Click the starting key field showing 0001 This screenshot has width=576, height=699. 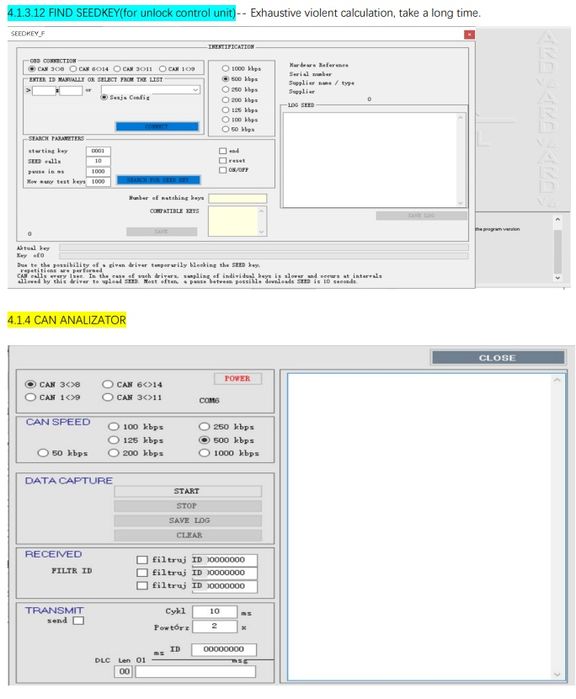click(98, 151)
